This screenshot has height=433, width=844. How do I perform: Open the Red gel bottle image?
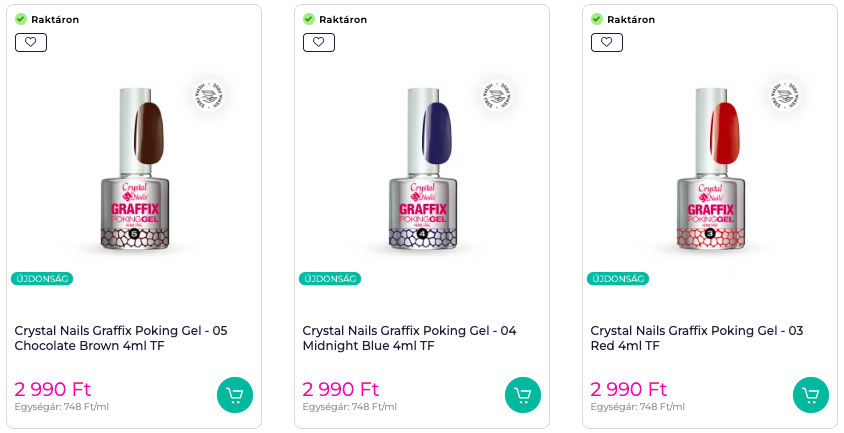coord(710,168)
